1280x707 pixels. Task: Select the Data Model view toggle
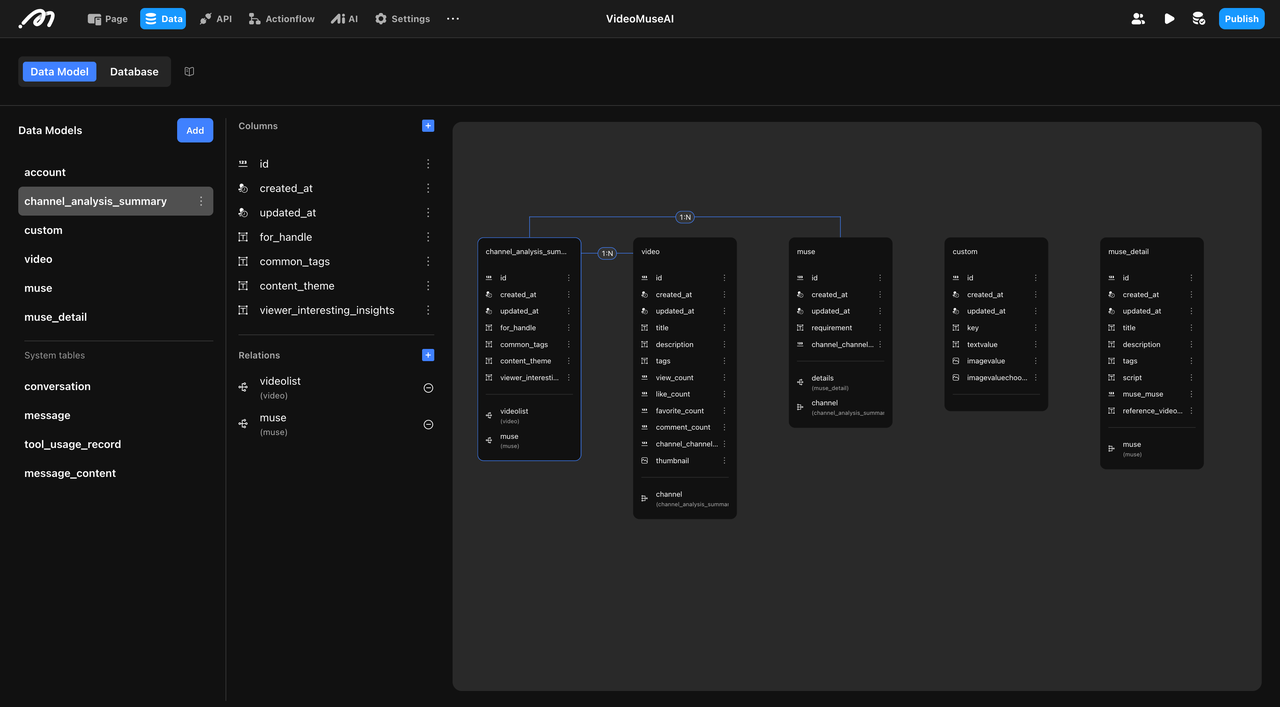click(59, 72)
